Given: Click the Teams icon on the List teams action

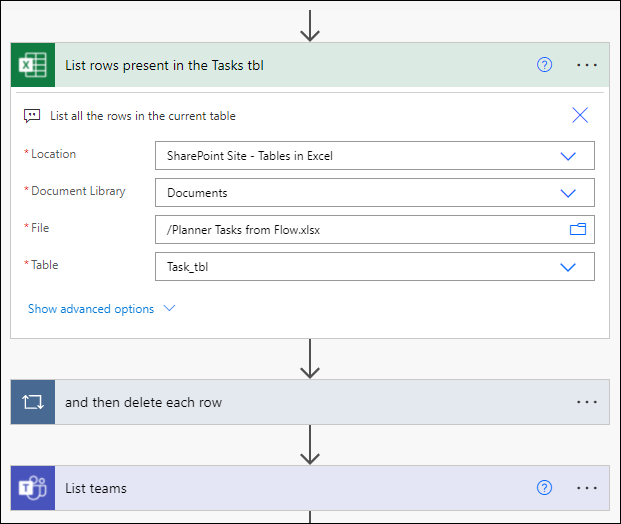Looking at the screenshot, I should point(32,488).
